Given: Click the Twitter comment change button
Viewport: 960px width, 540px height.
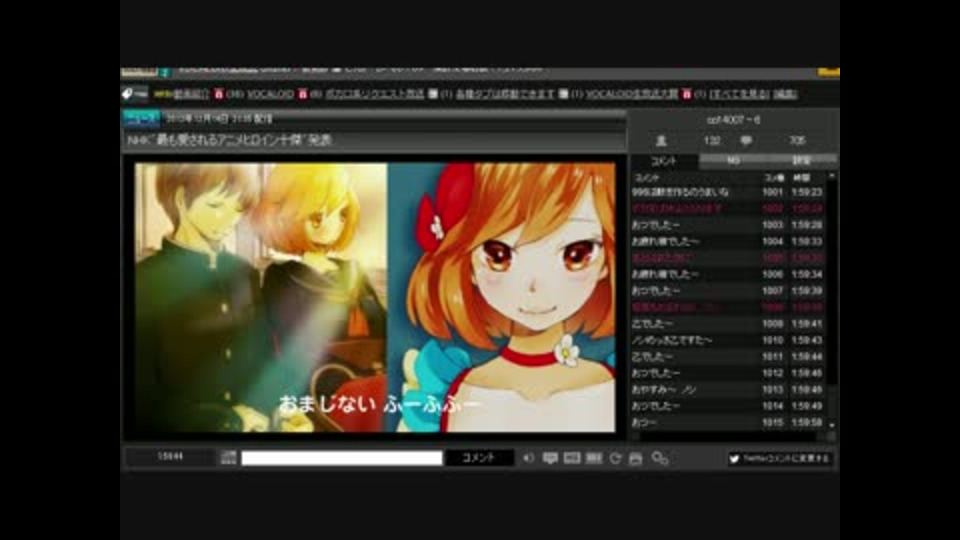Looking at the screenshot, I should coord(780,459).
